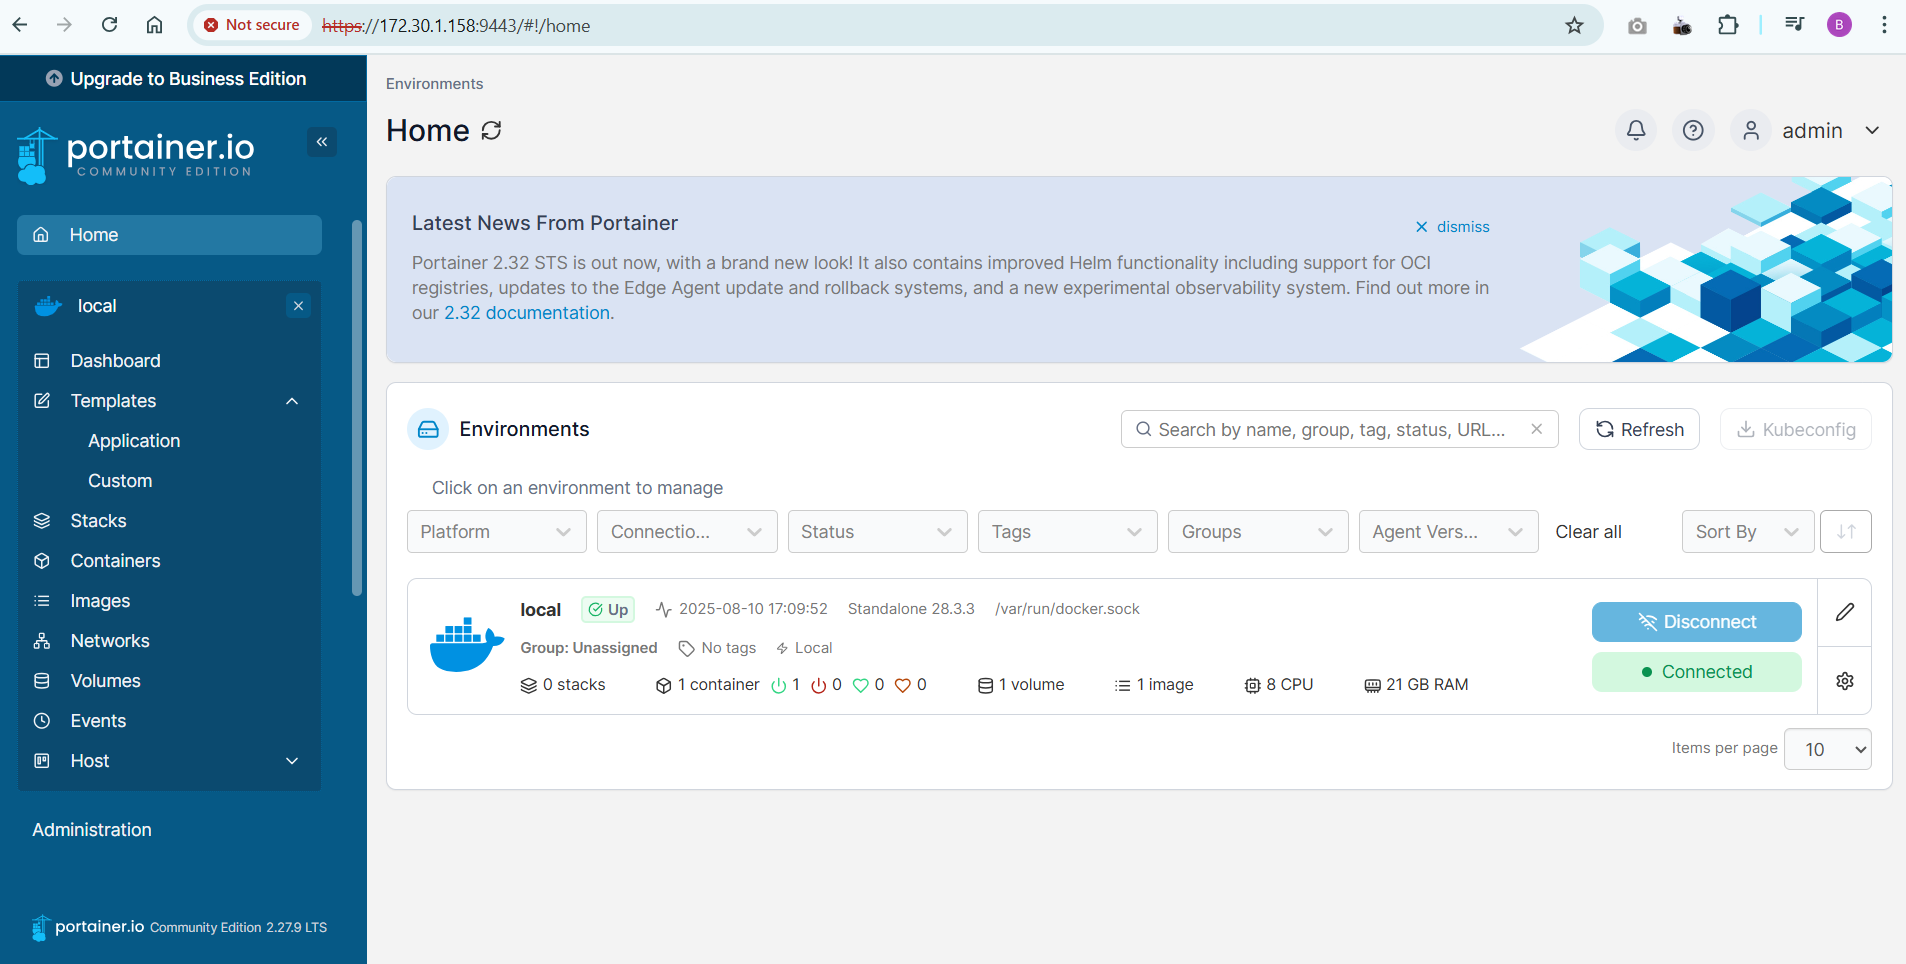The width and height of the screenshot is (1906, 964).
Task: Click the Administration section label
Action: click(92, 830)
